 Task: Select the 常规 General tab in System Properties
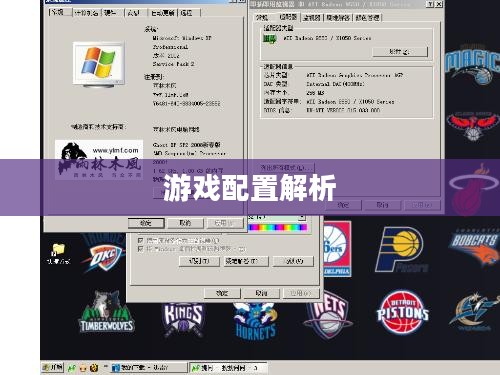60,12
